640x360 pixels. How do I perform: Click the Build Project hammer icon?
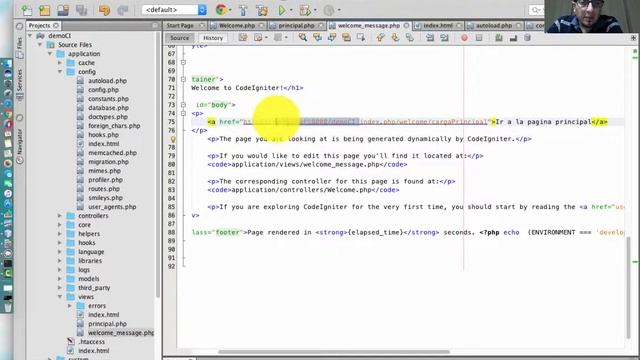(x=243, y=10)
